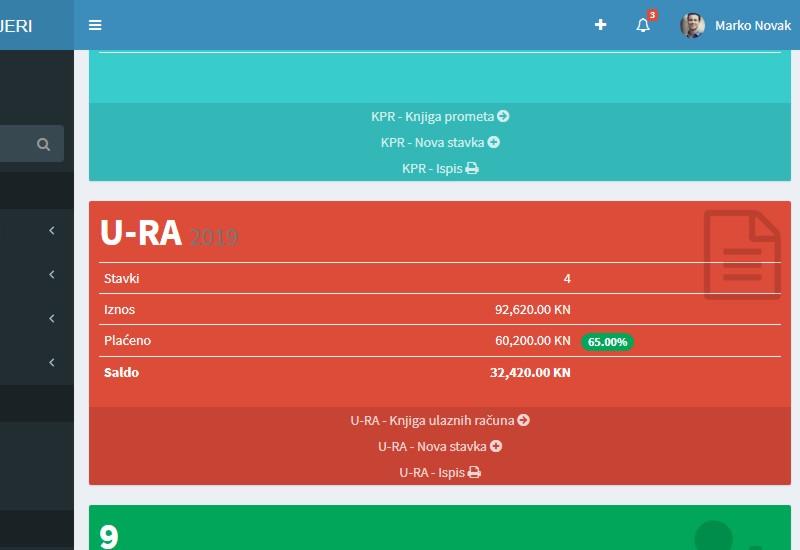
Task: Open KPR - Ispis print link
Action: 440,168
